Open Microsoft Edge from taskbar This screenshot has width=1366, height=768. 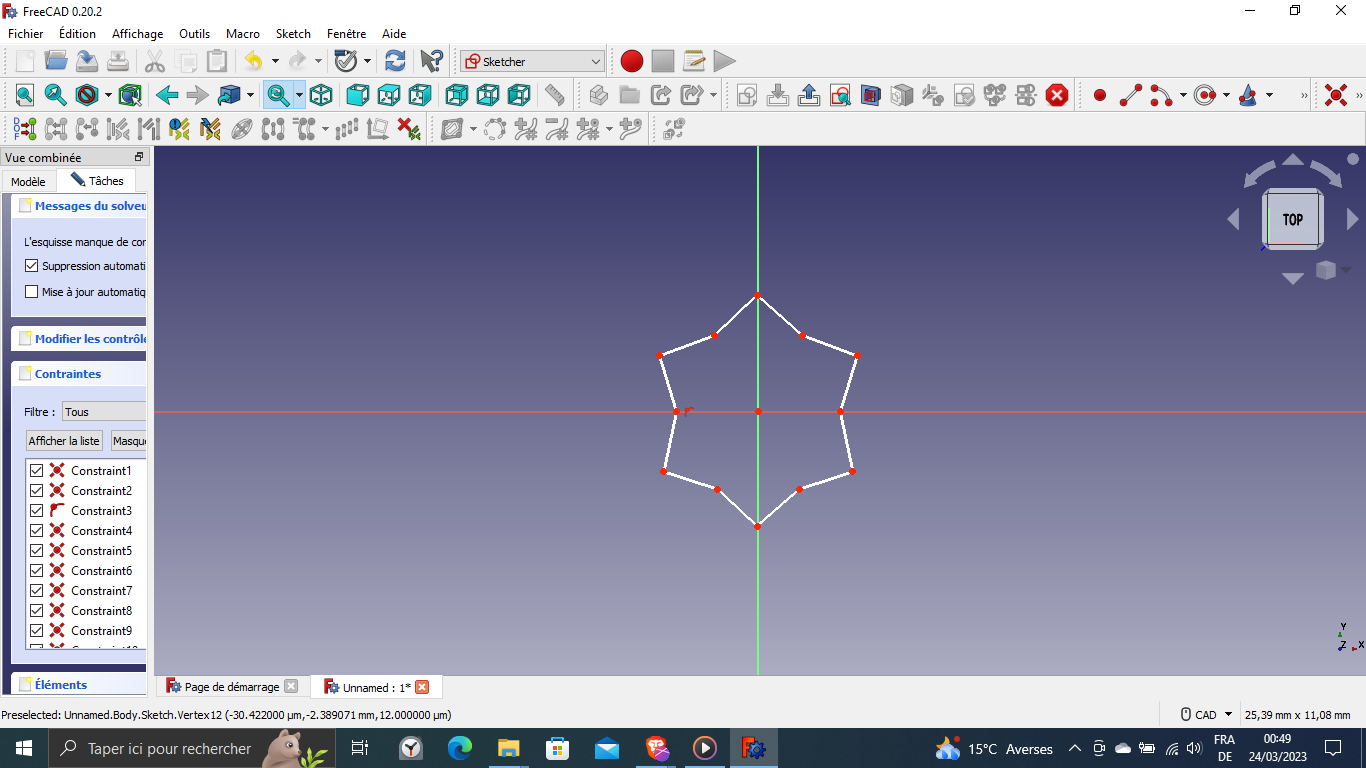point(460,748)
